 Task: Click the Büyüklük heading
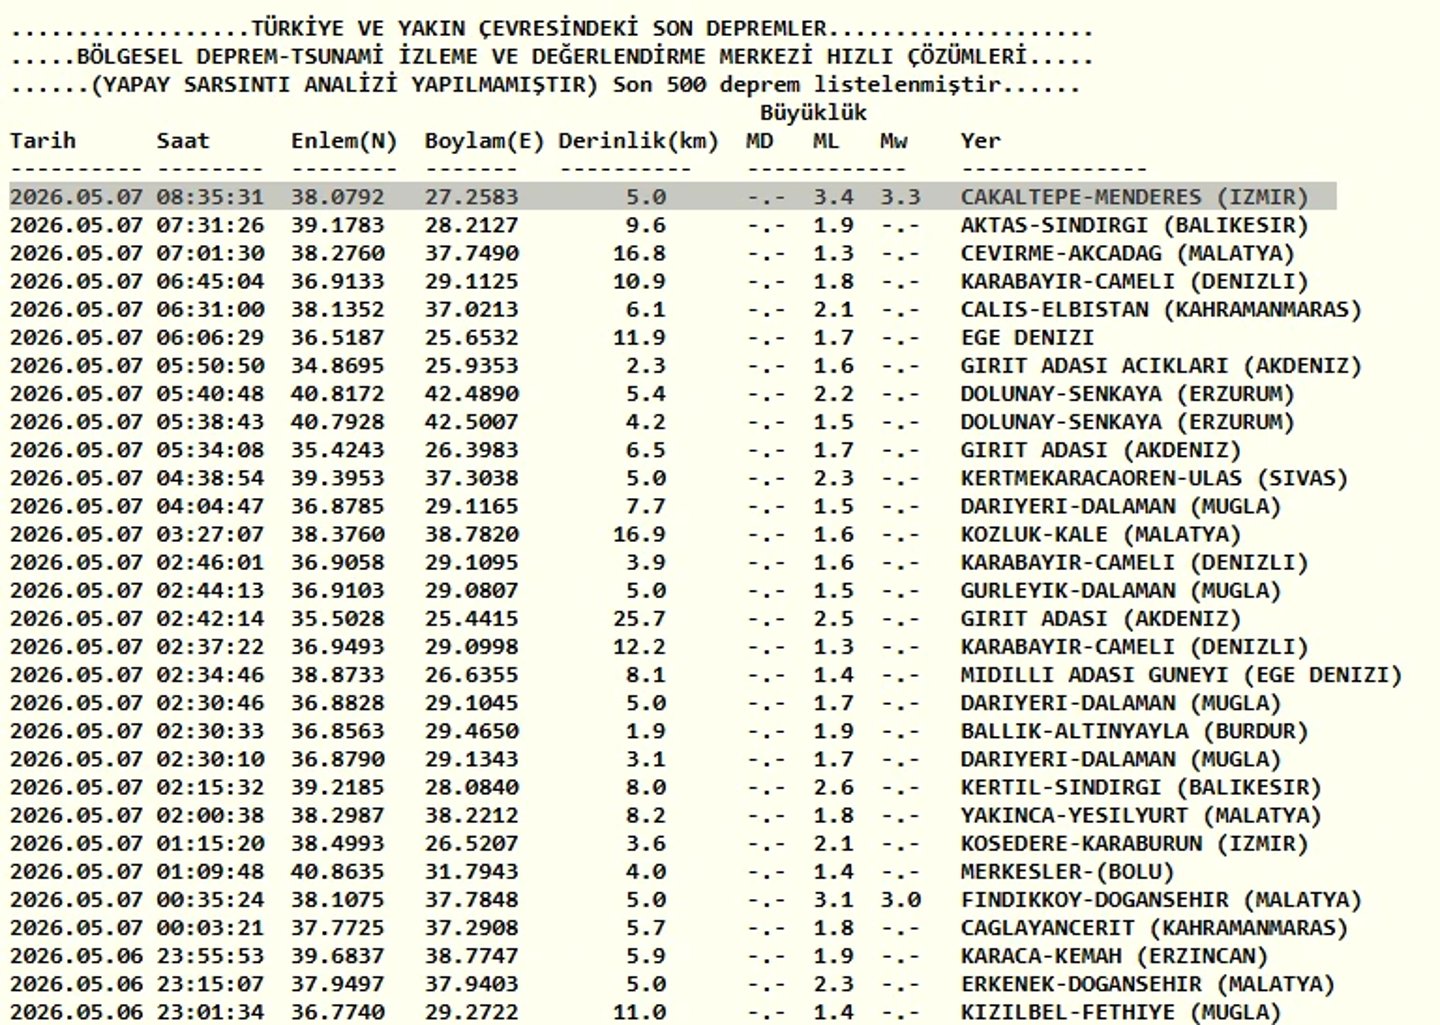(813, 112)
